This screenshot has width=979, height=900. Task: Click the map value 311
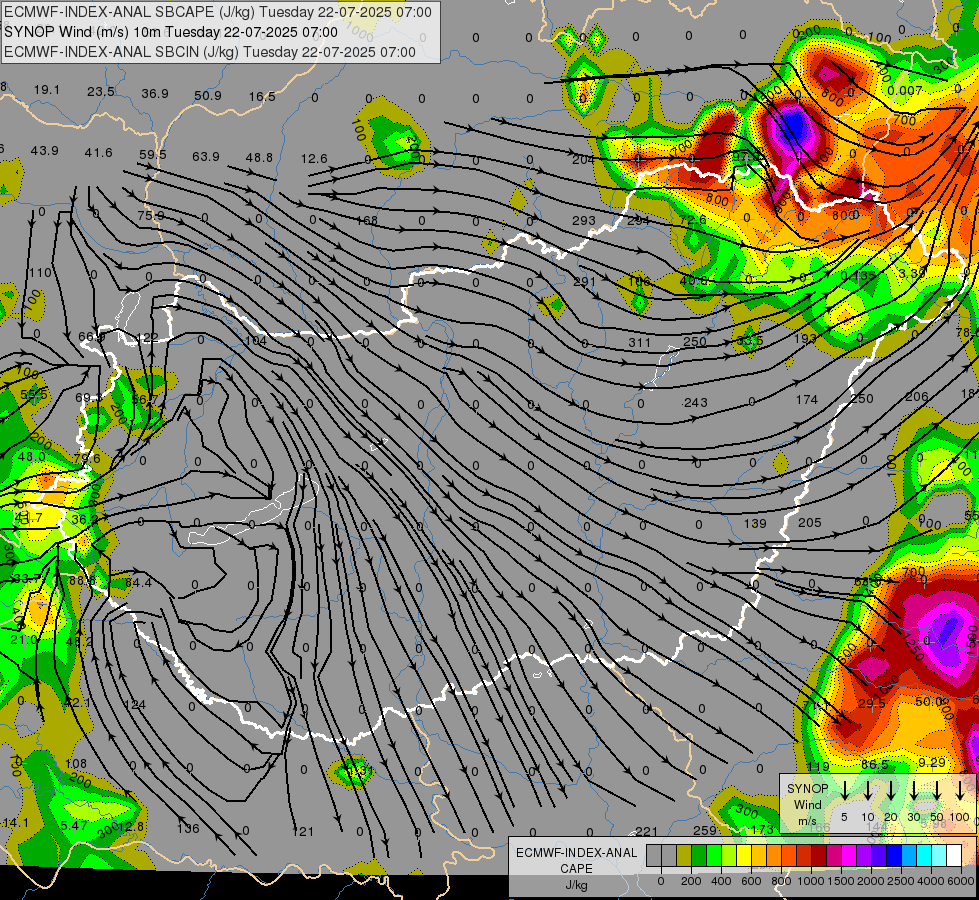[639, 342]
